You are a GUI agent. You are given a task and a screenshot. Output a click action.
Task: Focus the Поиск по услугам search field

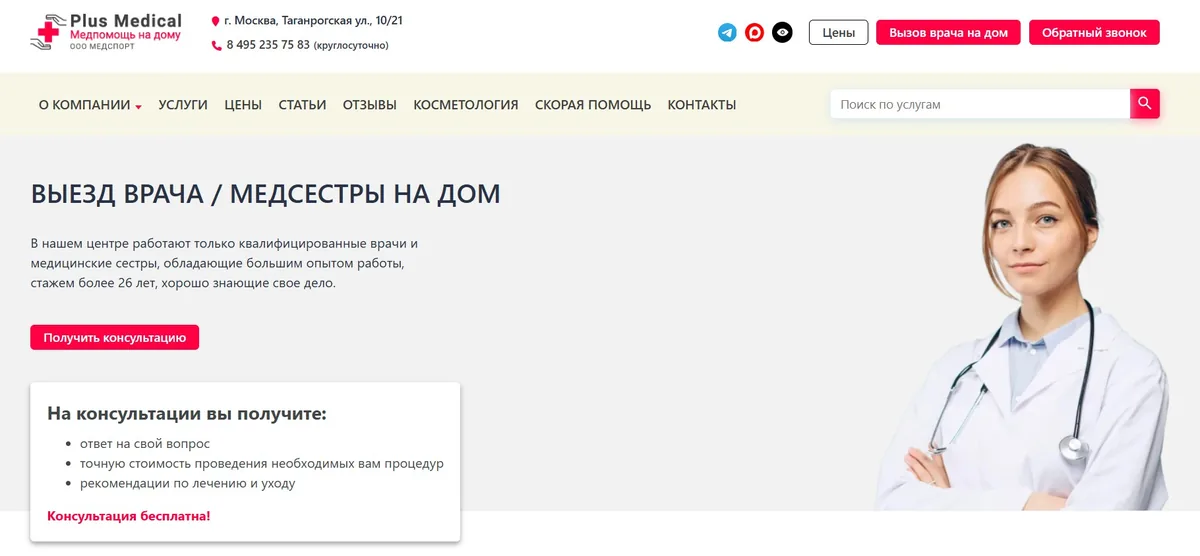980,104
